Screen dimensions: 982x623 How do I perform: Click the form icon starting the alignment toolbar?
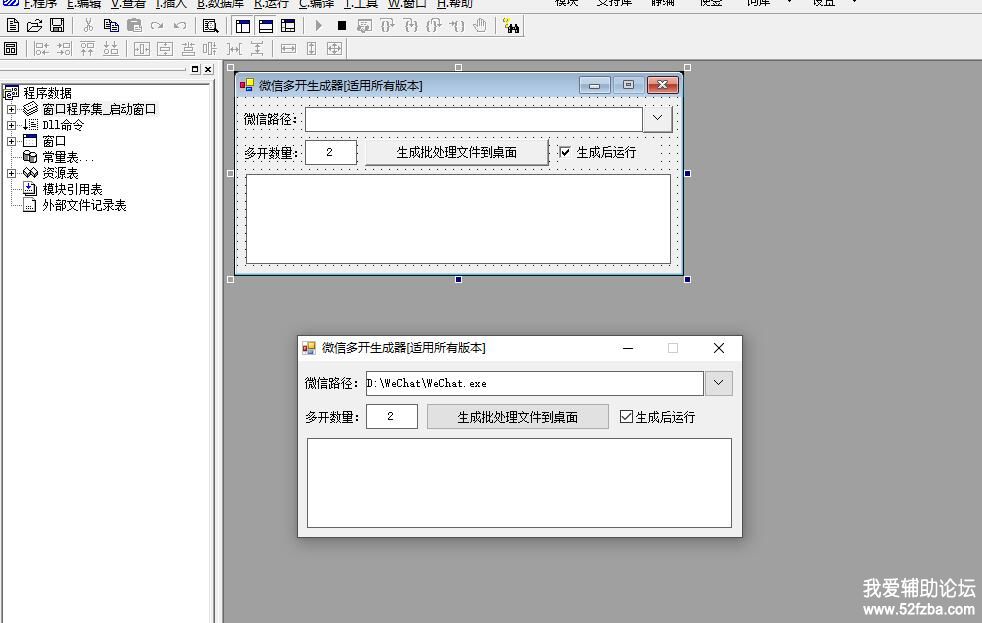(x=11, y=48)
